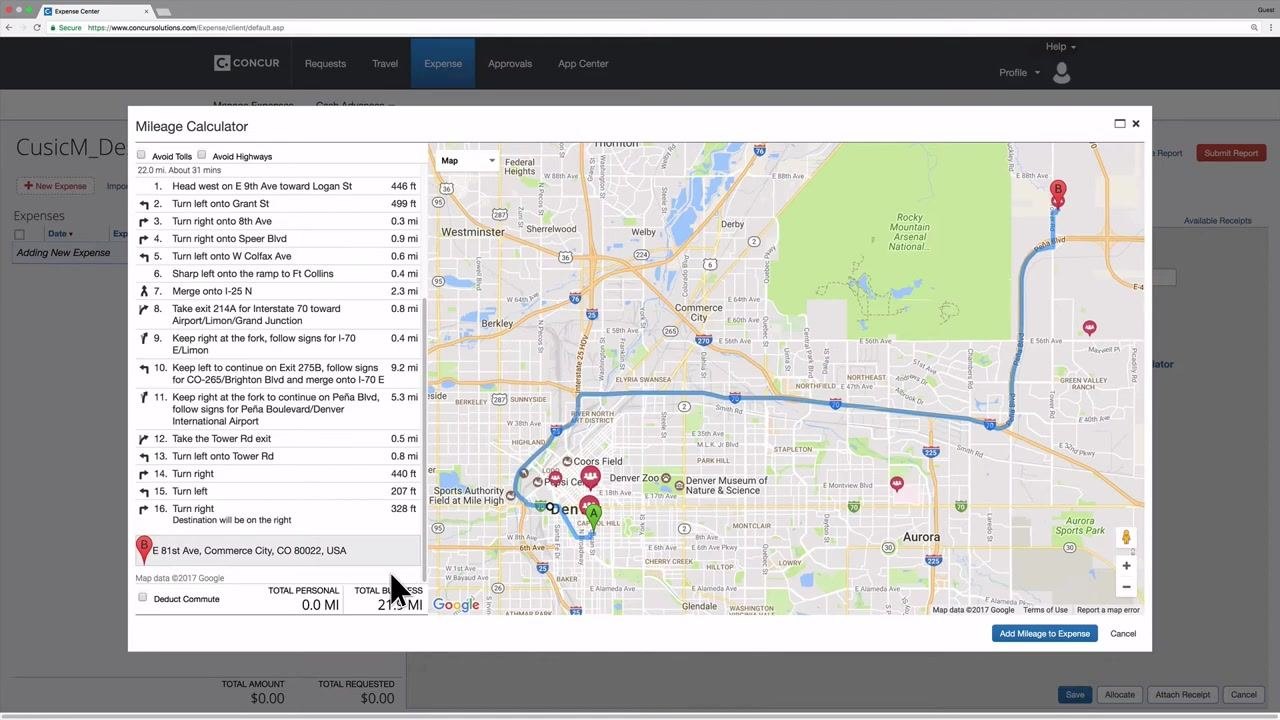
Task: Select the Expense Center browser tab
Action: 96,11
